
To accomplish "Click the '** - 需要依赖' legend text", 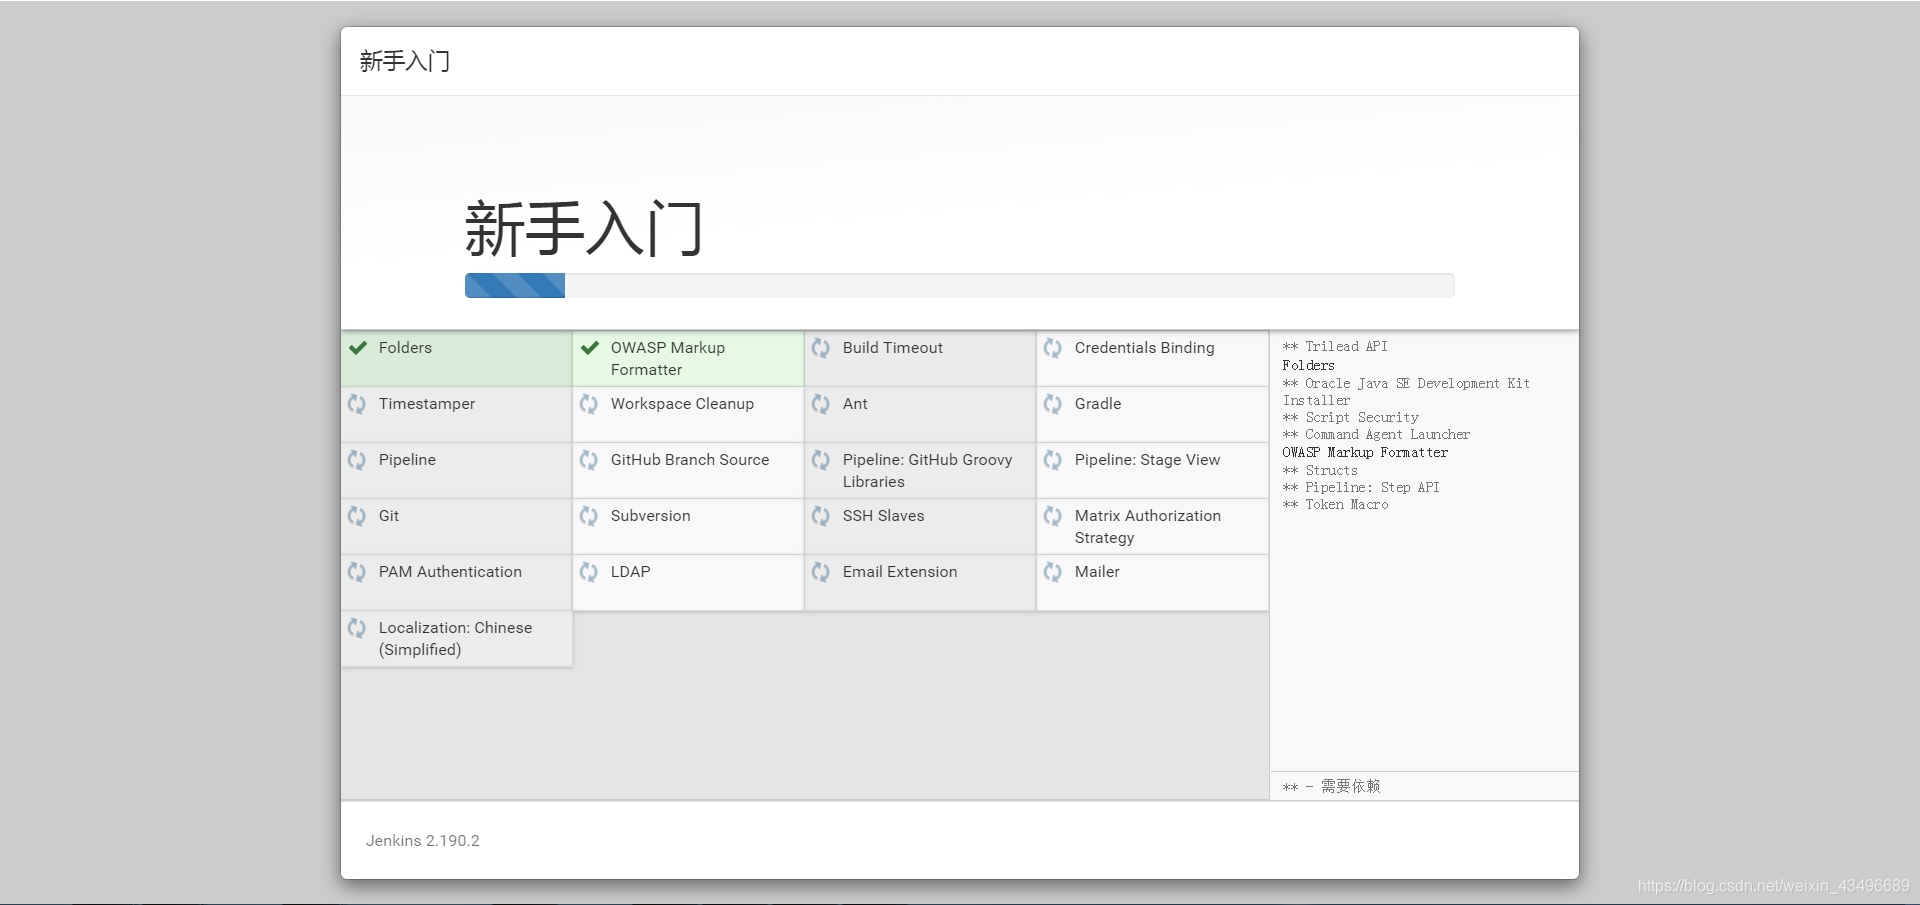I will point(1332,787).
